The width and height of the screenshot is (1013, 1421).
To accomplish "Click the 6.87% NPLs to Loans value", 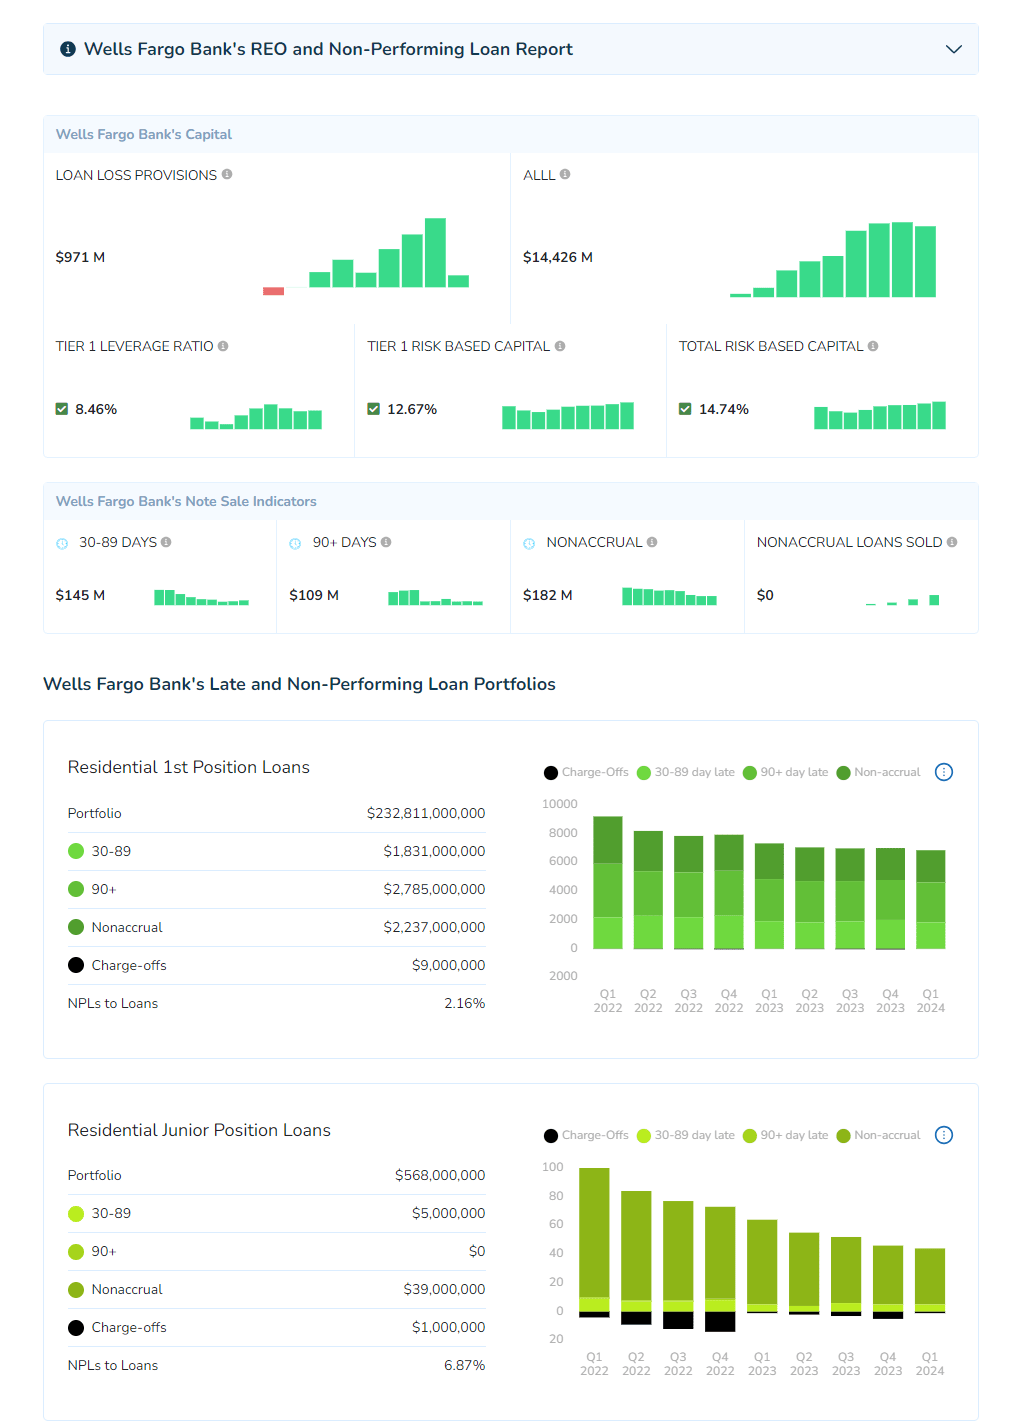I will point(465,1365).
